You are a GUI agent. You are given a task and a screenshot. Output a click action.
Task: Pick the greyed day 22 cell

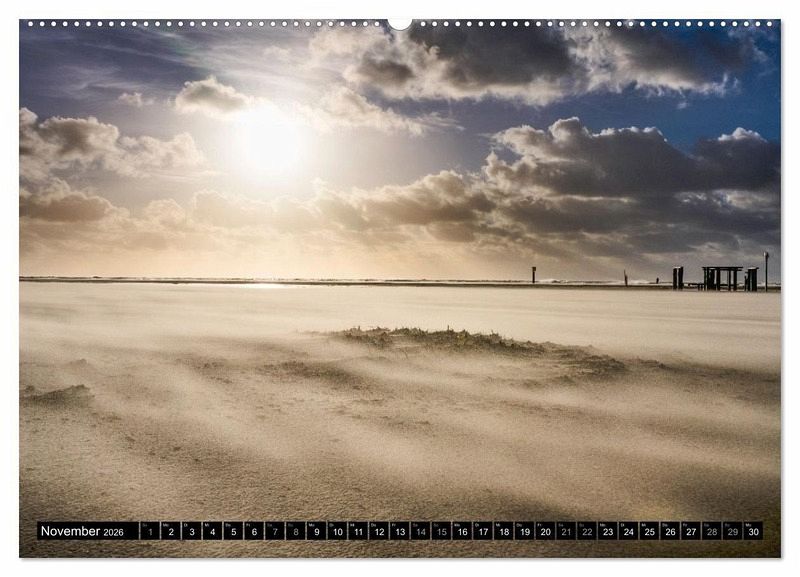click(587, 531)
